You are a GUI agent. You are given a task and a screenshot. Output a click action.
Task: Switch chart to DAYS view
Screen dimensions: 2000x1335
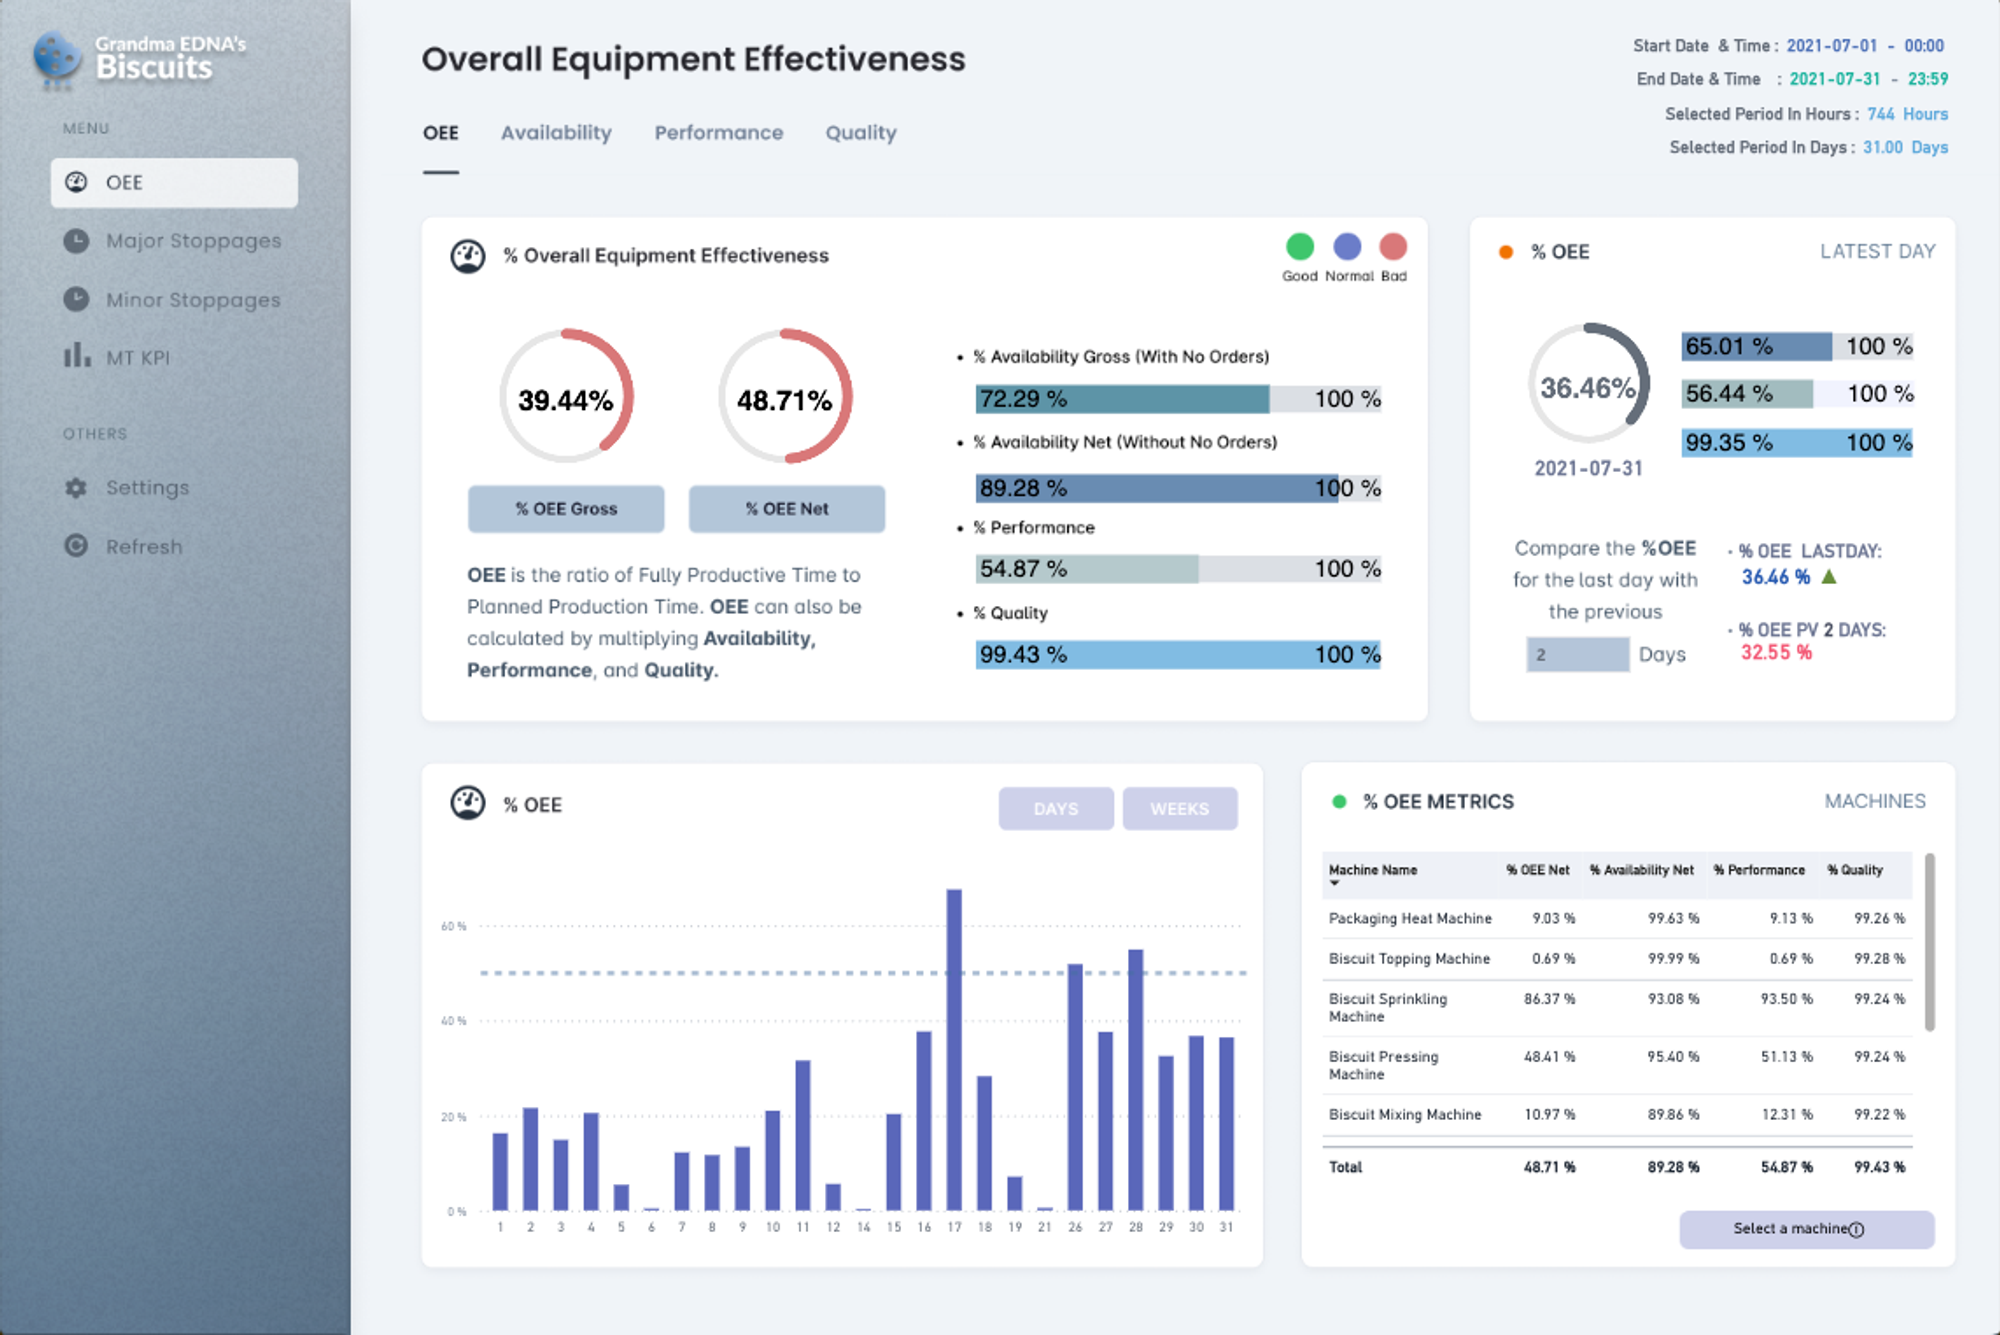pyautogui.click(x=1055, y=808)
